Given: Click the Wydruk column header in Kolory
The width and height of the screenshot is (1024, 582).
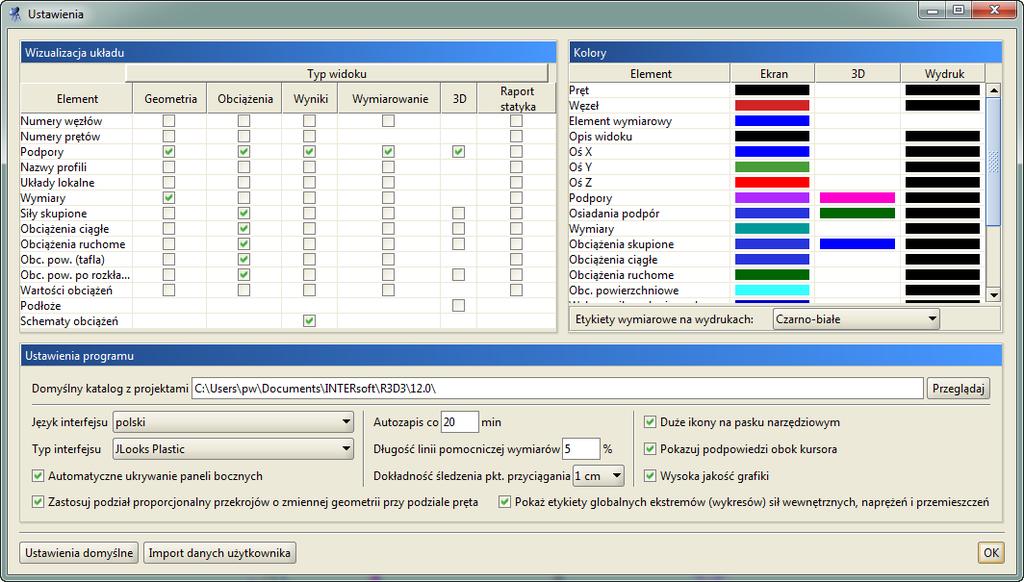Looking at the screenshot, I should pos(943,74).
